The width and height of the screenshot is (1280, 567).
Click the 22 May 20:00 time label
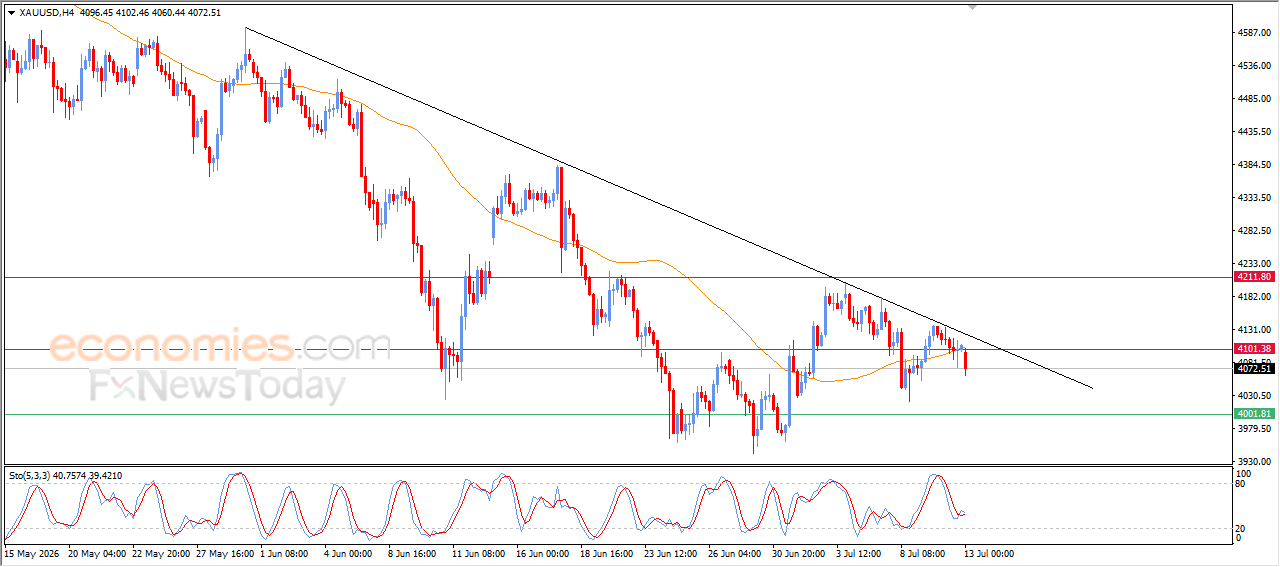click(x=161, y=553)
